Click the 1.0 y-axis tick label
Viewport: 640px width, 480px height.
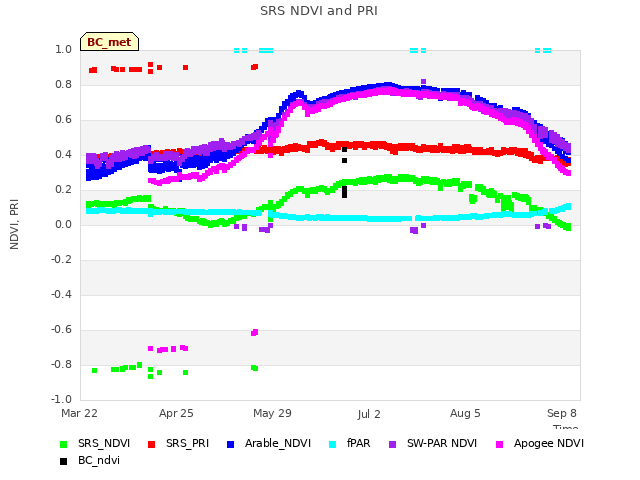pyautogui.click(x=63, y=49)
